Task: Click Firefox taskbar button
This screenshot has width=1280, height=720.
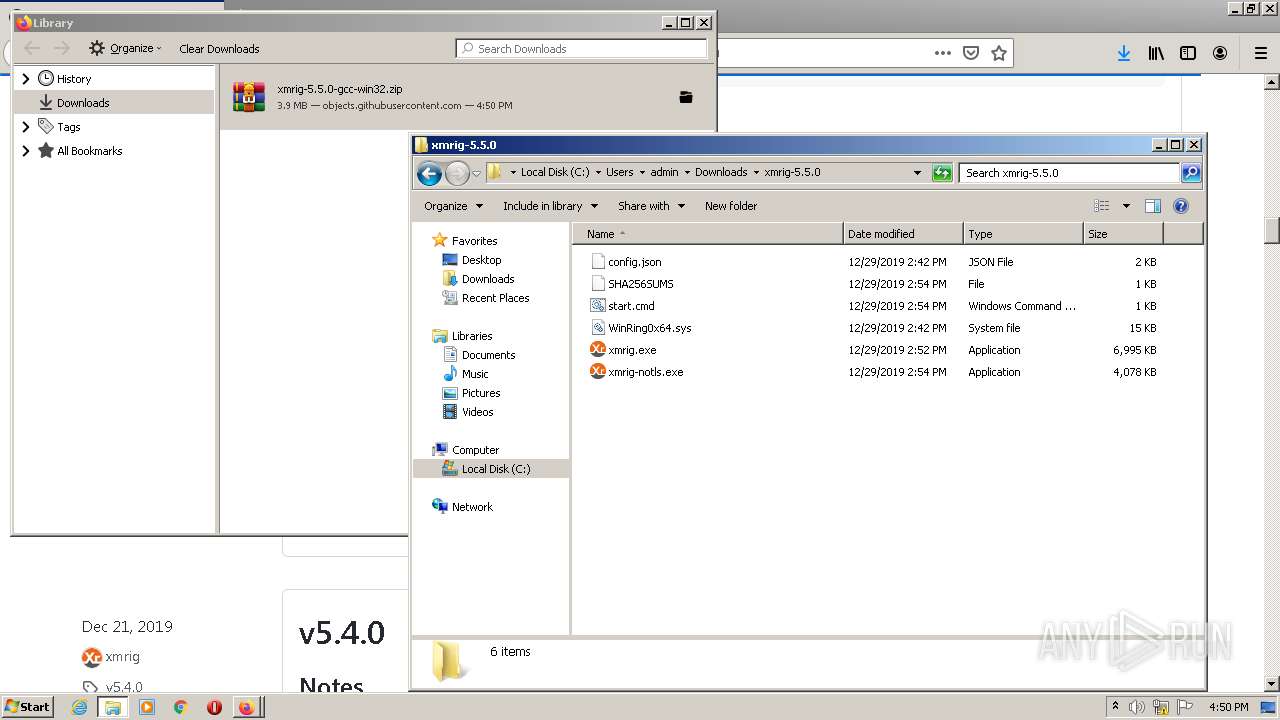Action: [247, 707]
